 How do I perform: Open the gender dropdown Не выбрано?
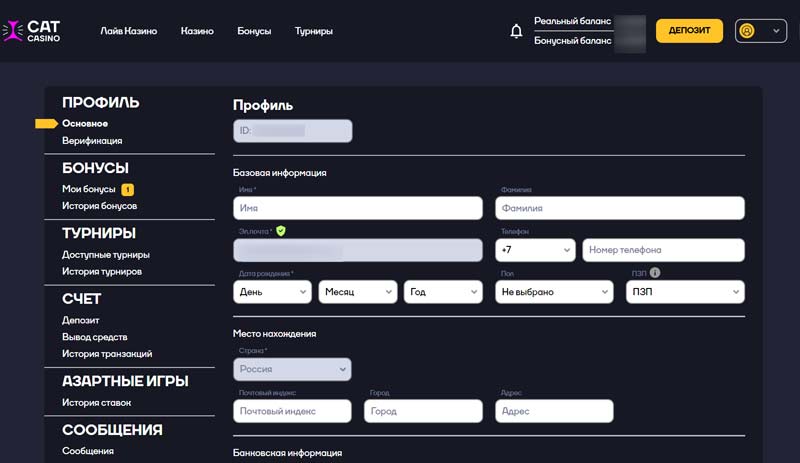[554, 292]
